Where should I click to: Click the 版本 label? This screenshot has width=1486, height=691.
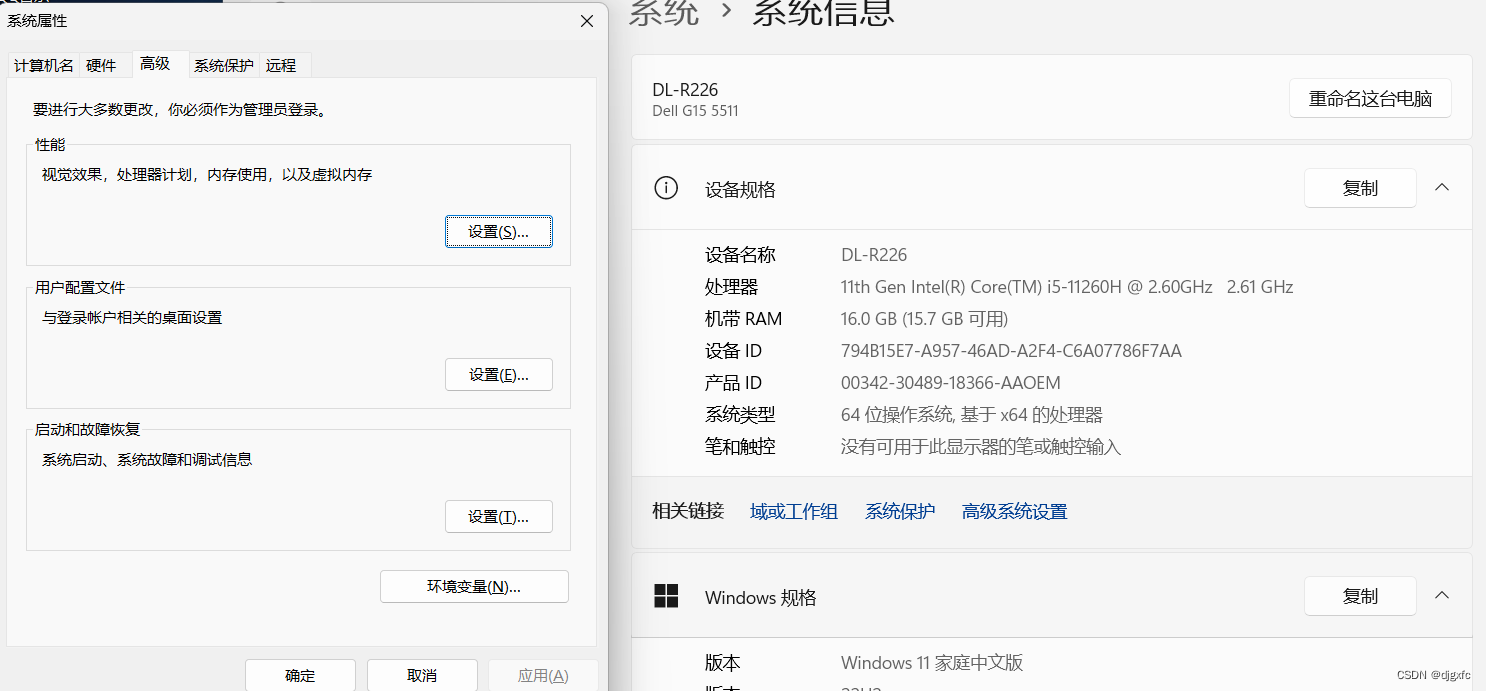pyautogui.click(x=723, y=663)
